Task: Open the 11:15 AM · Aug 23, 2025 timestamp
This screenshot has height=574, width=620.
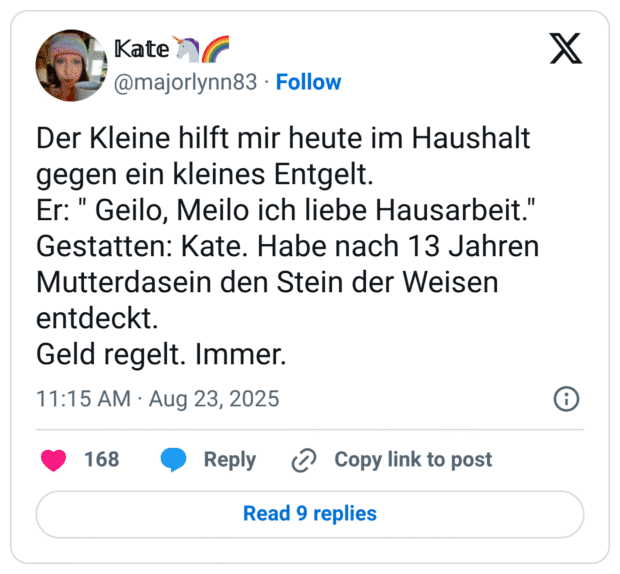Action: coord(158,399)
